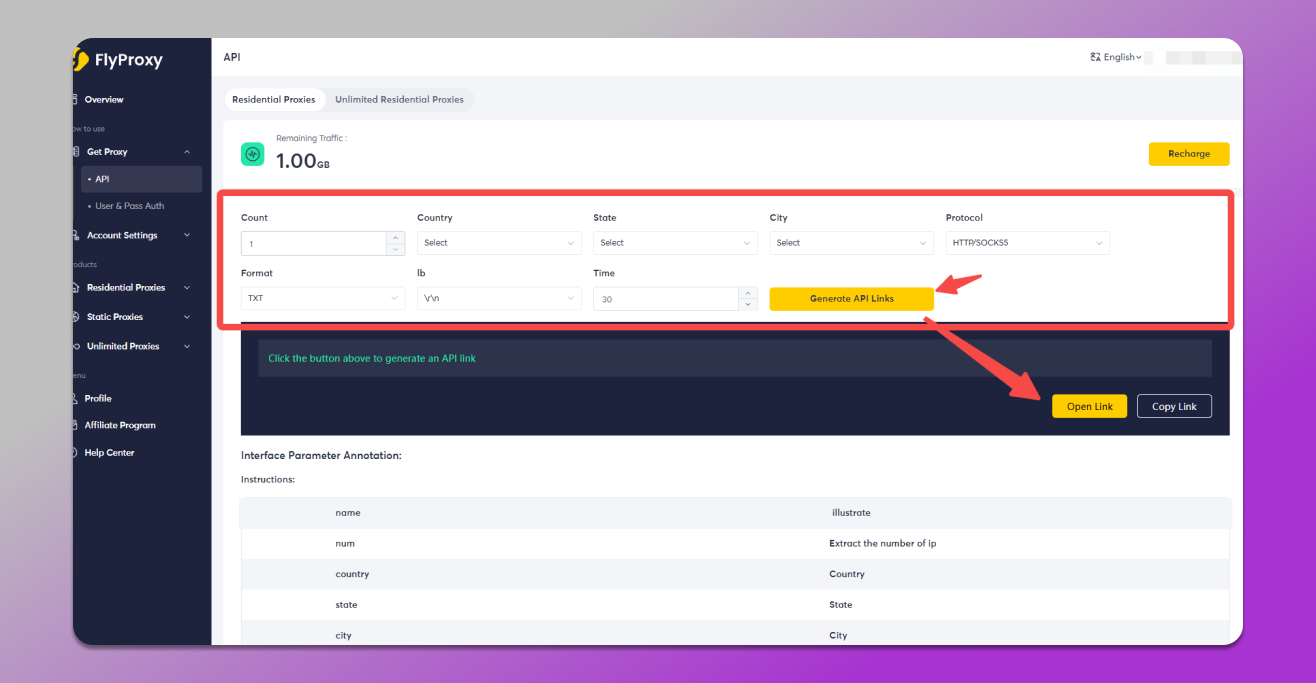Decrease Count with down arrow
1316x683 pixels.
pos(396,249)
